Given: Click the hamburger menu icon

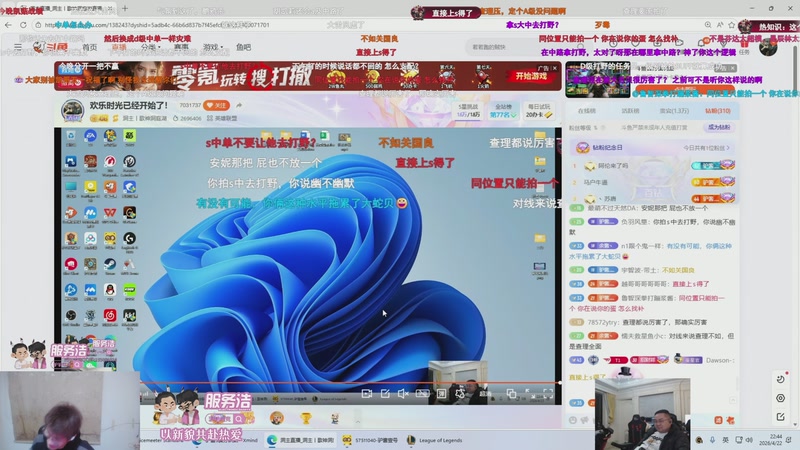Looking at the screenshot, I should pyautogui.click(x=18, y=47).
